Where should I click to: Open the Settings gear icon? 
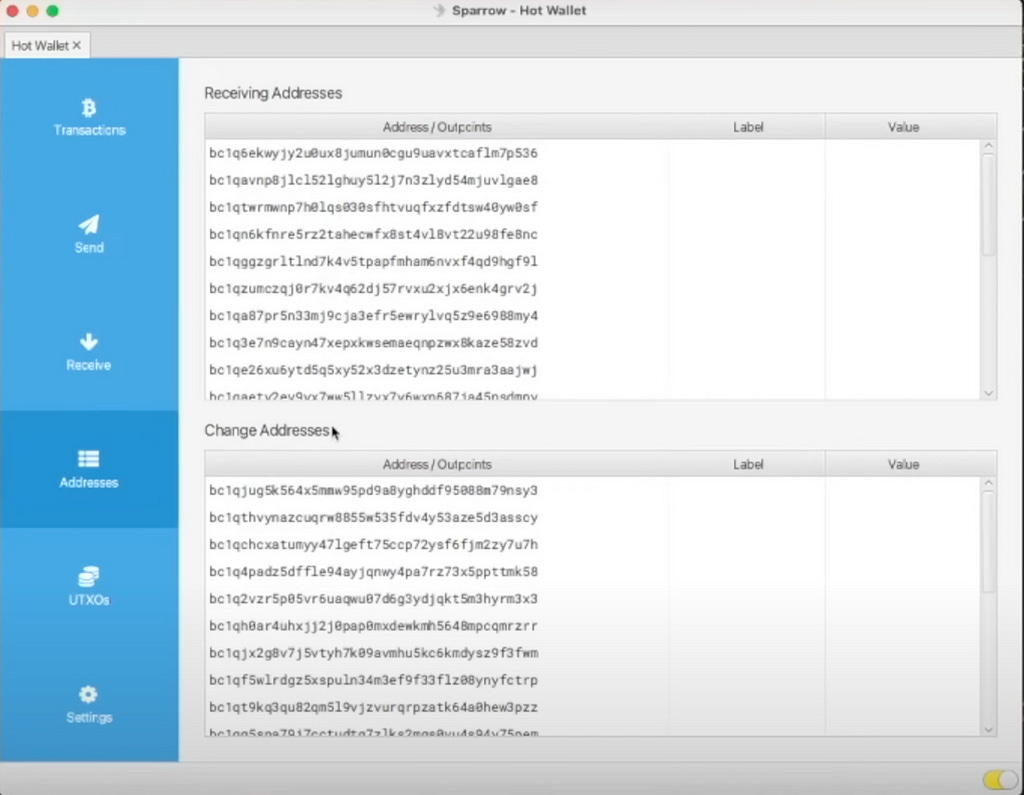click(x=88, y=694)
